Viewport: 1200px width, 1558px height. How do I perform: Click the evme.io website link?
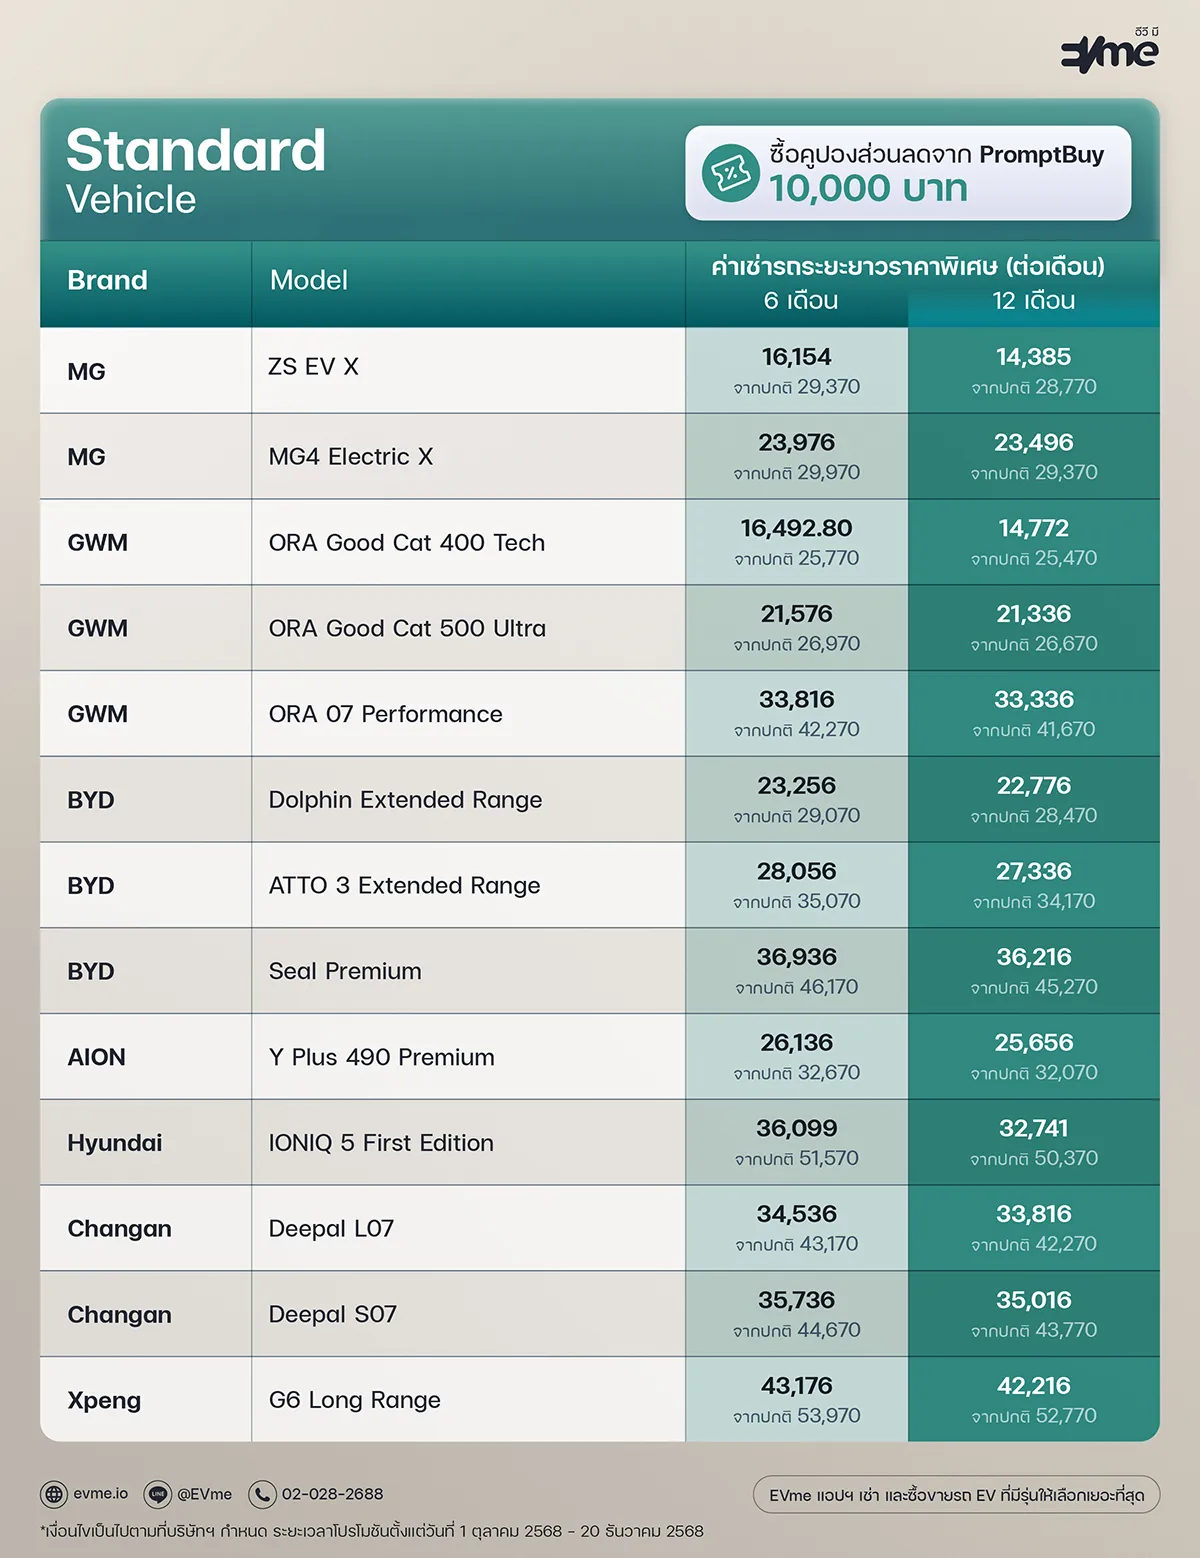[x=95, y=1495]
